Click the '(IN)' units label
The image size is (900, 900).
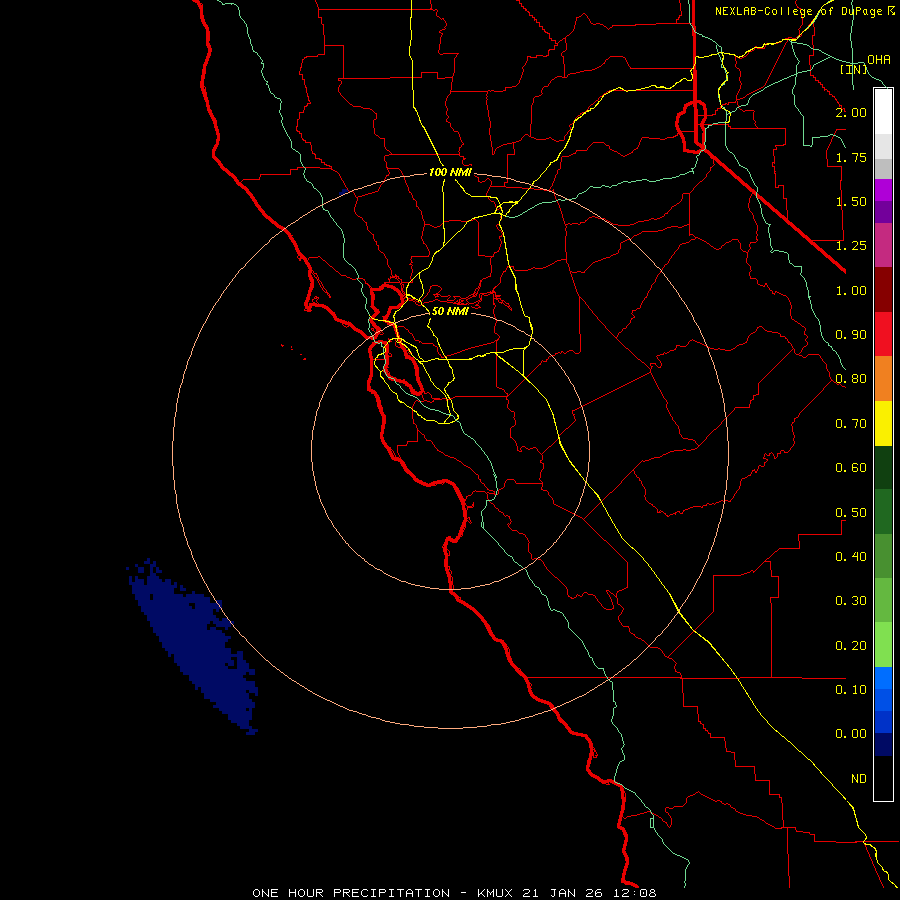(x=854, y=69)
